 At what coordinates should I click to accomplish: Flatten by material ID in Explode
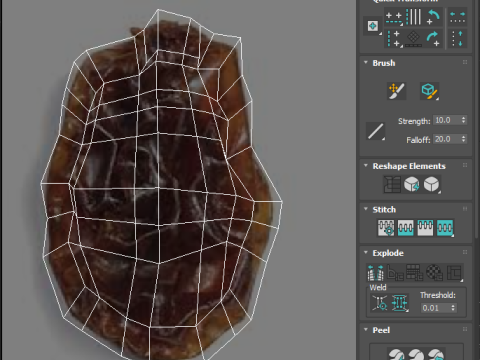click(434, 273)
